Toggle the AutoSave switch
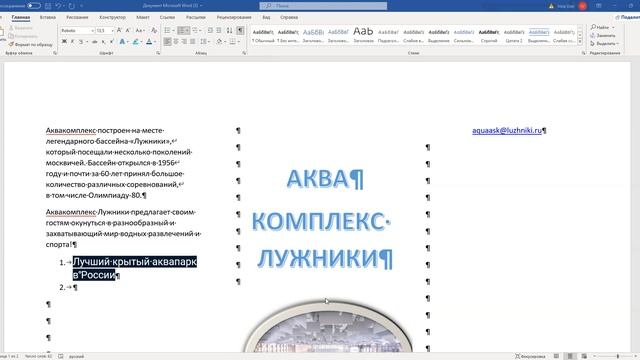This screenshot has width=640, height=360. [34, 6]
